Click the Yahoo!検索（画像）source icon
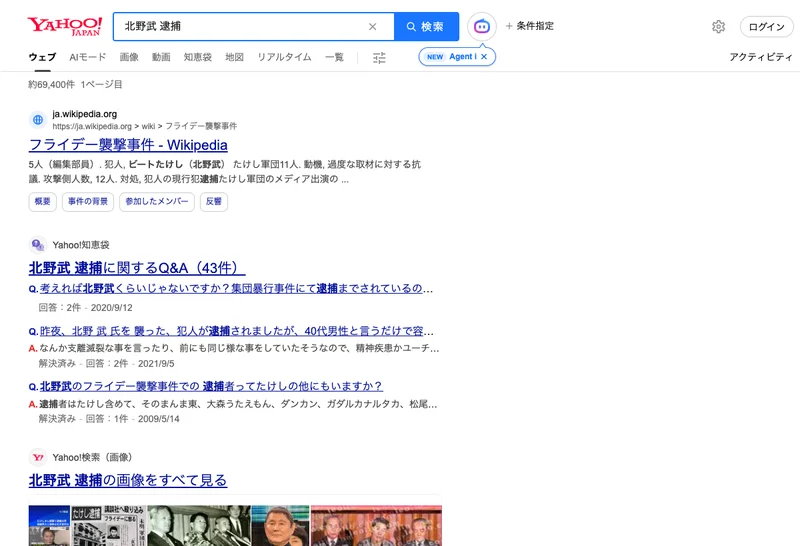800x546 pixels. [38, 457]
